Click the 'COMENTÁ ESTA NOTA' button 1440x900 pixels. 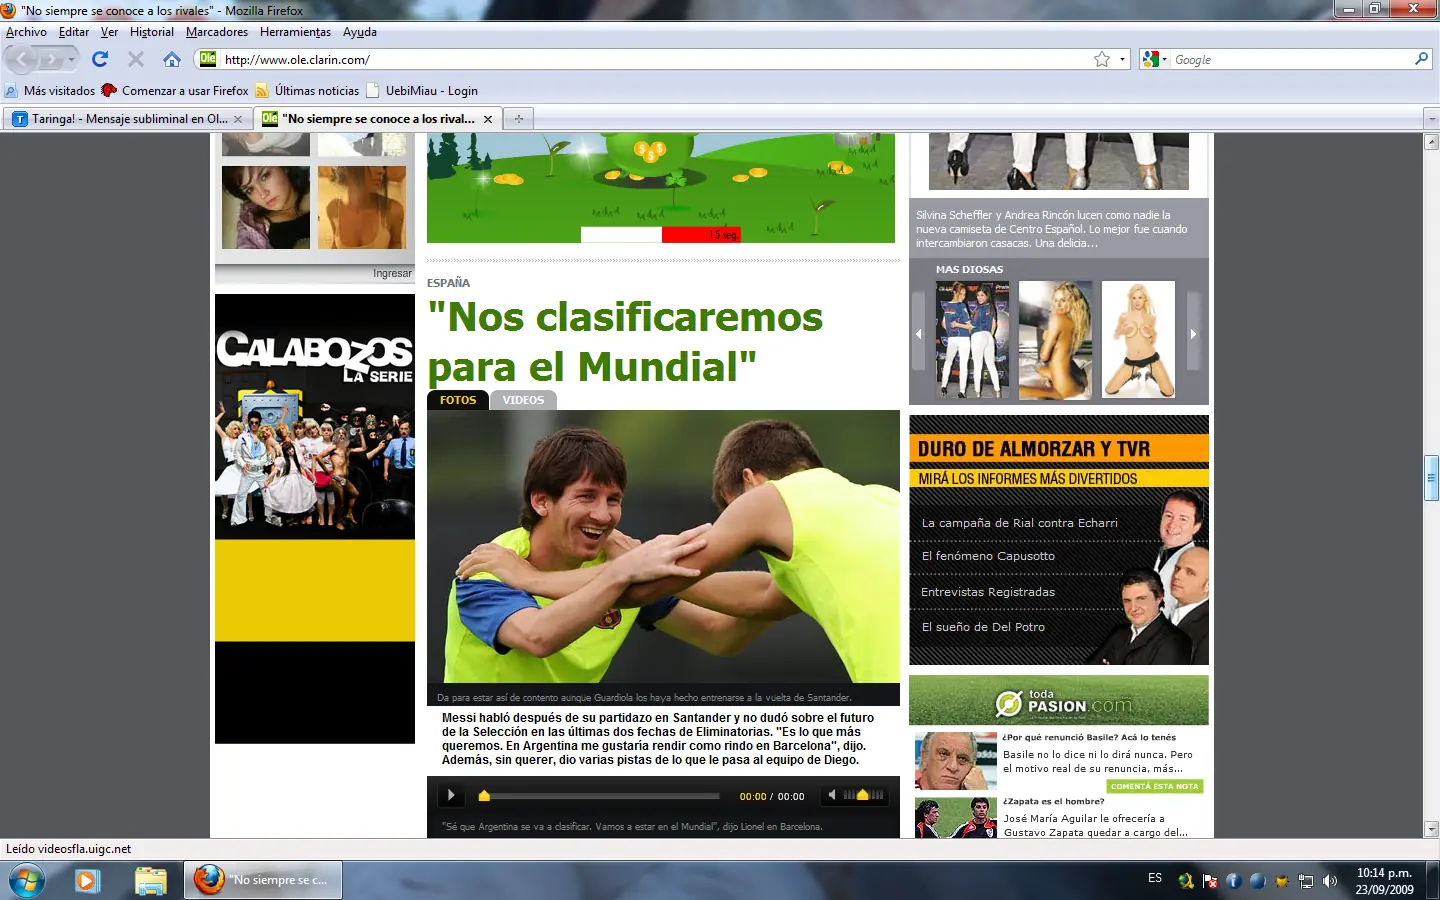point(1154,786)
